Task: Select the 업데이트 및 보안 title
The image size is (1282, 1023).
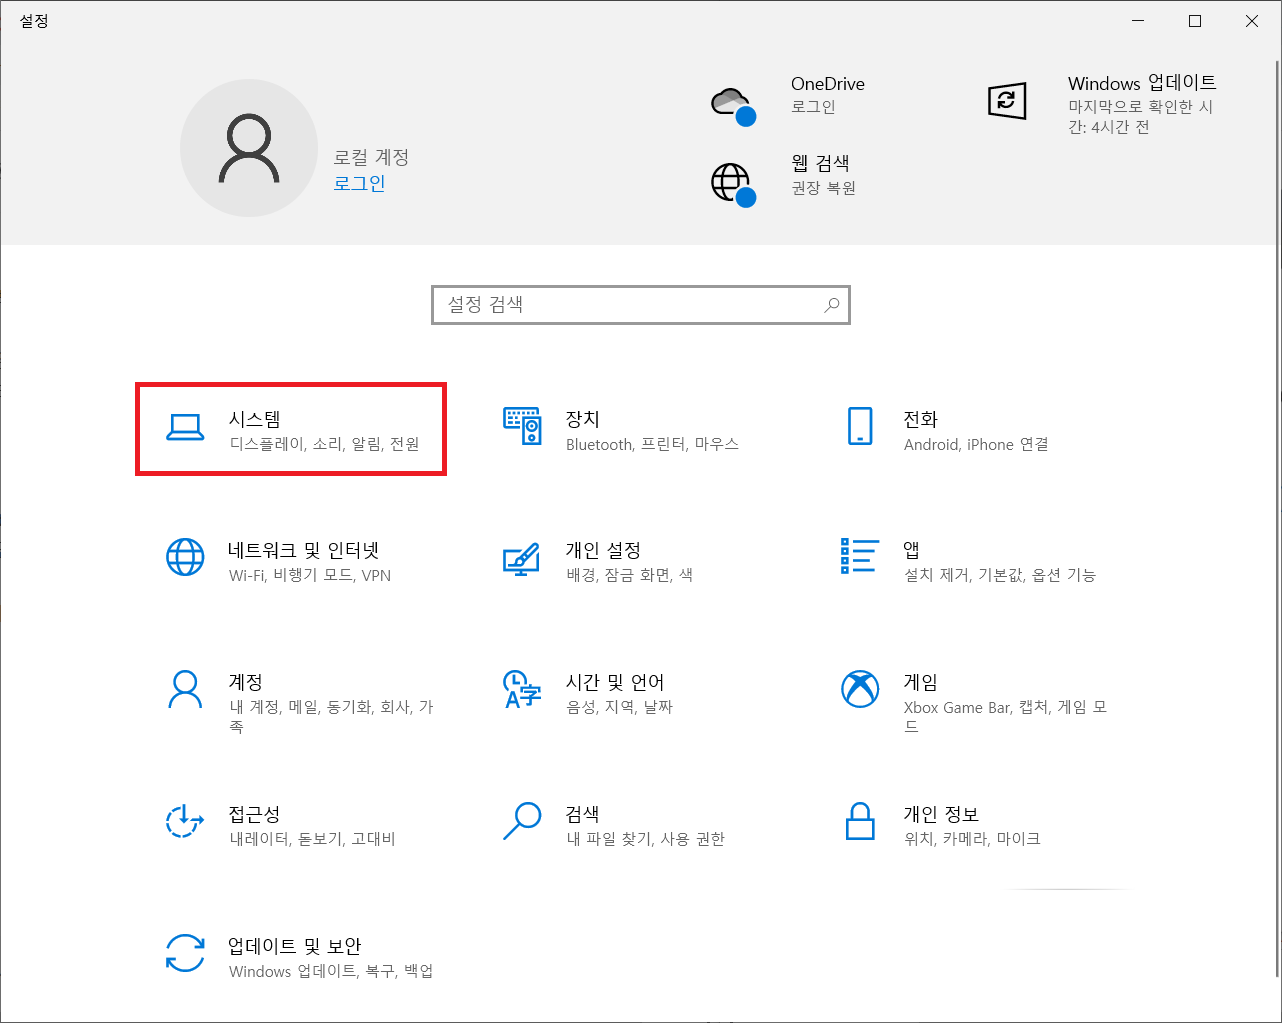Action: tap(295, 946)
